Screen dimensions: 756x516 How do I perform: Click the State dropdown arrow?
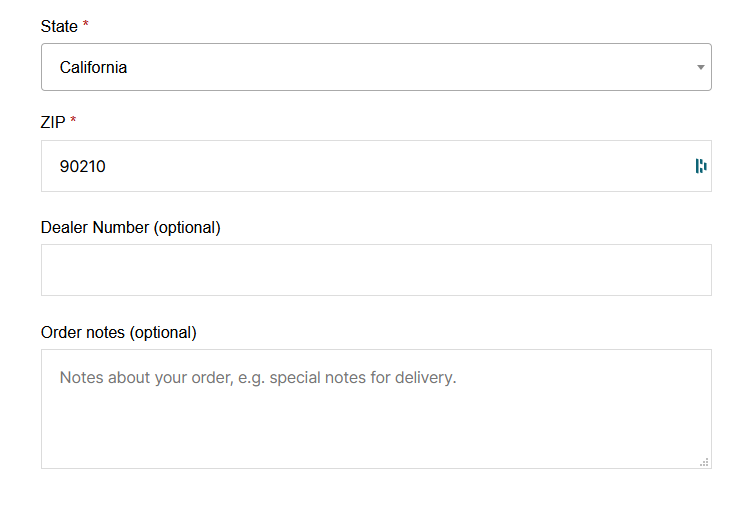(x=700, y=68)
